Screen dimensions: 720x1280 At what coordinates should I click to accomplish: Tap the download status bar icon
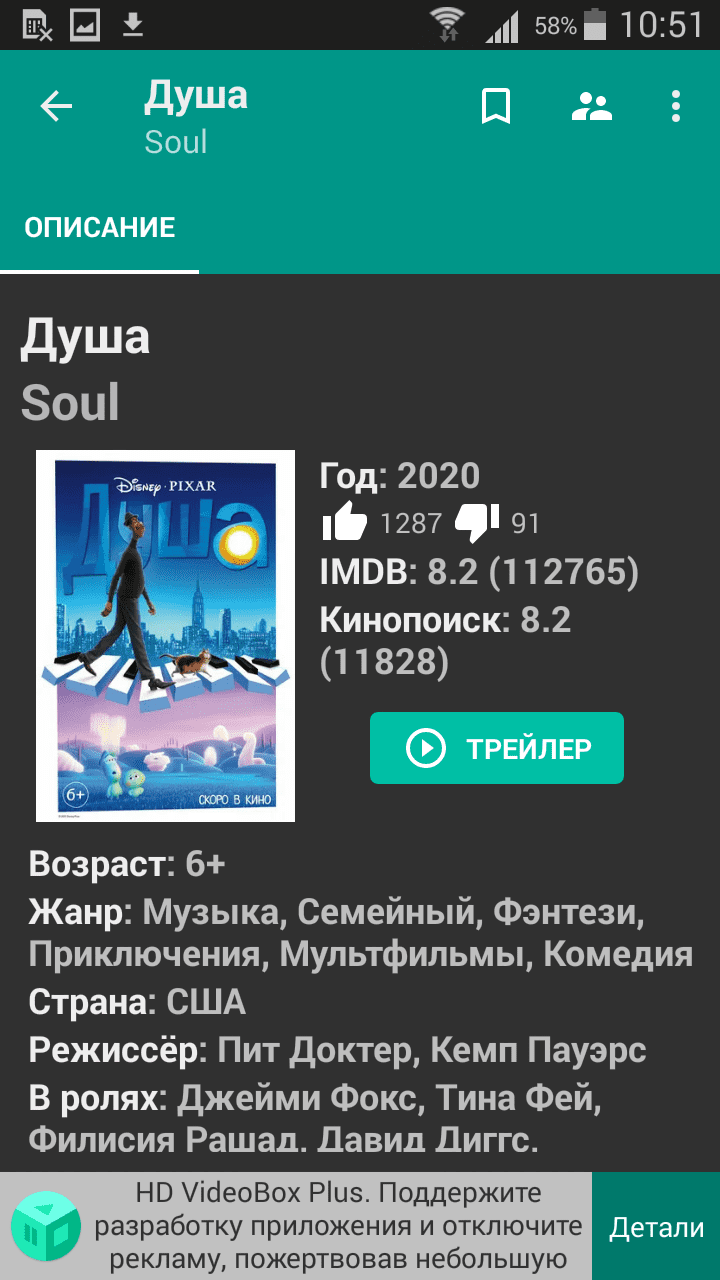point(133,25)
